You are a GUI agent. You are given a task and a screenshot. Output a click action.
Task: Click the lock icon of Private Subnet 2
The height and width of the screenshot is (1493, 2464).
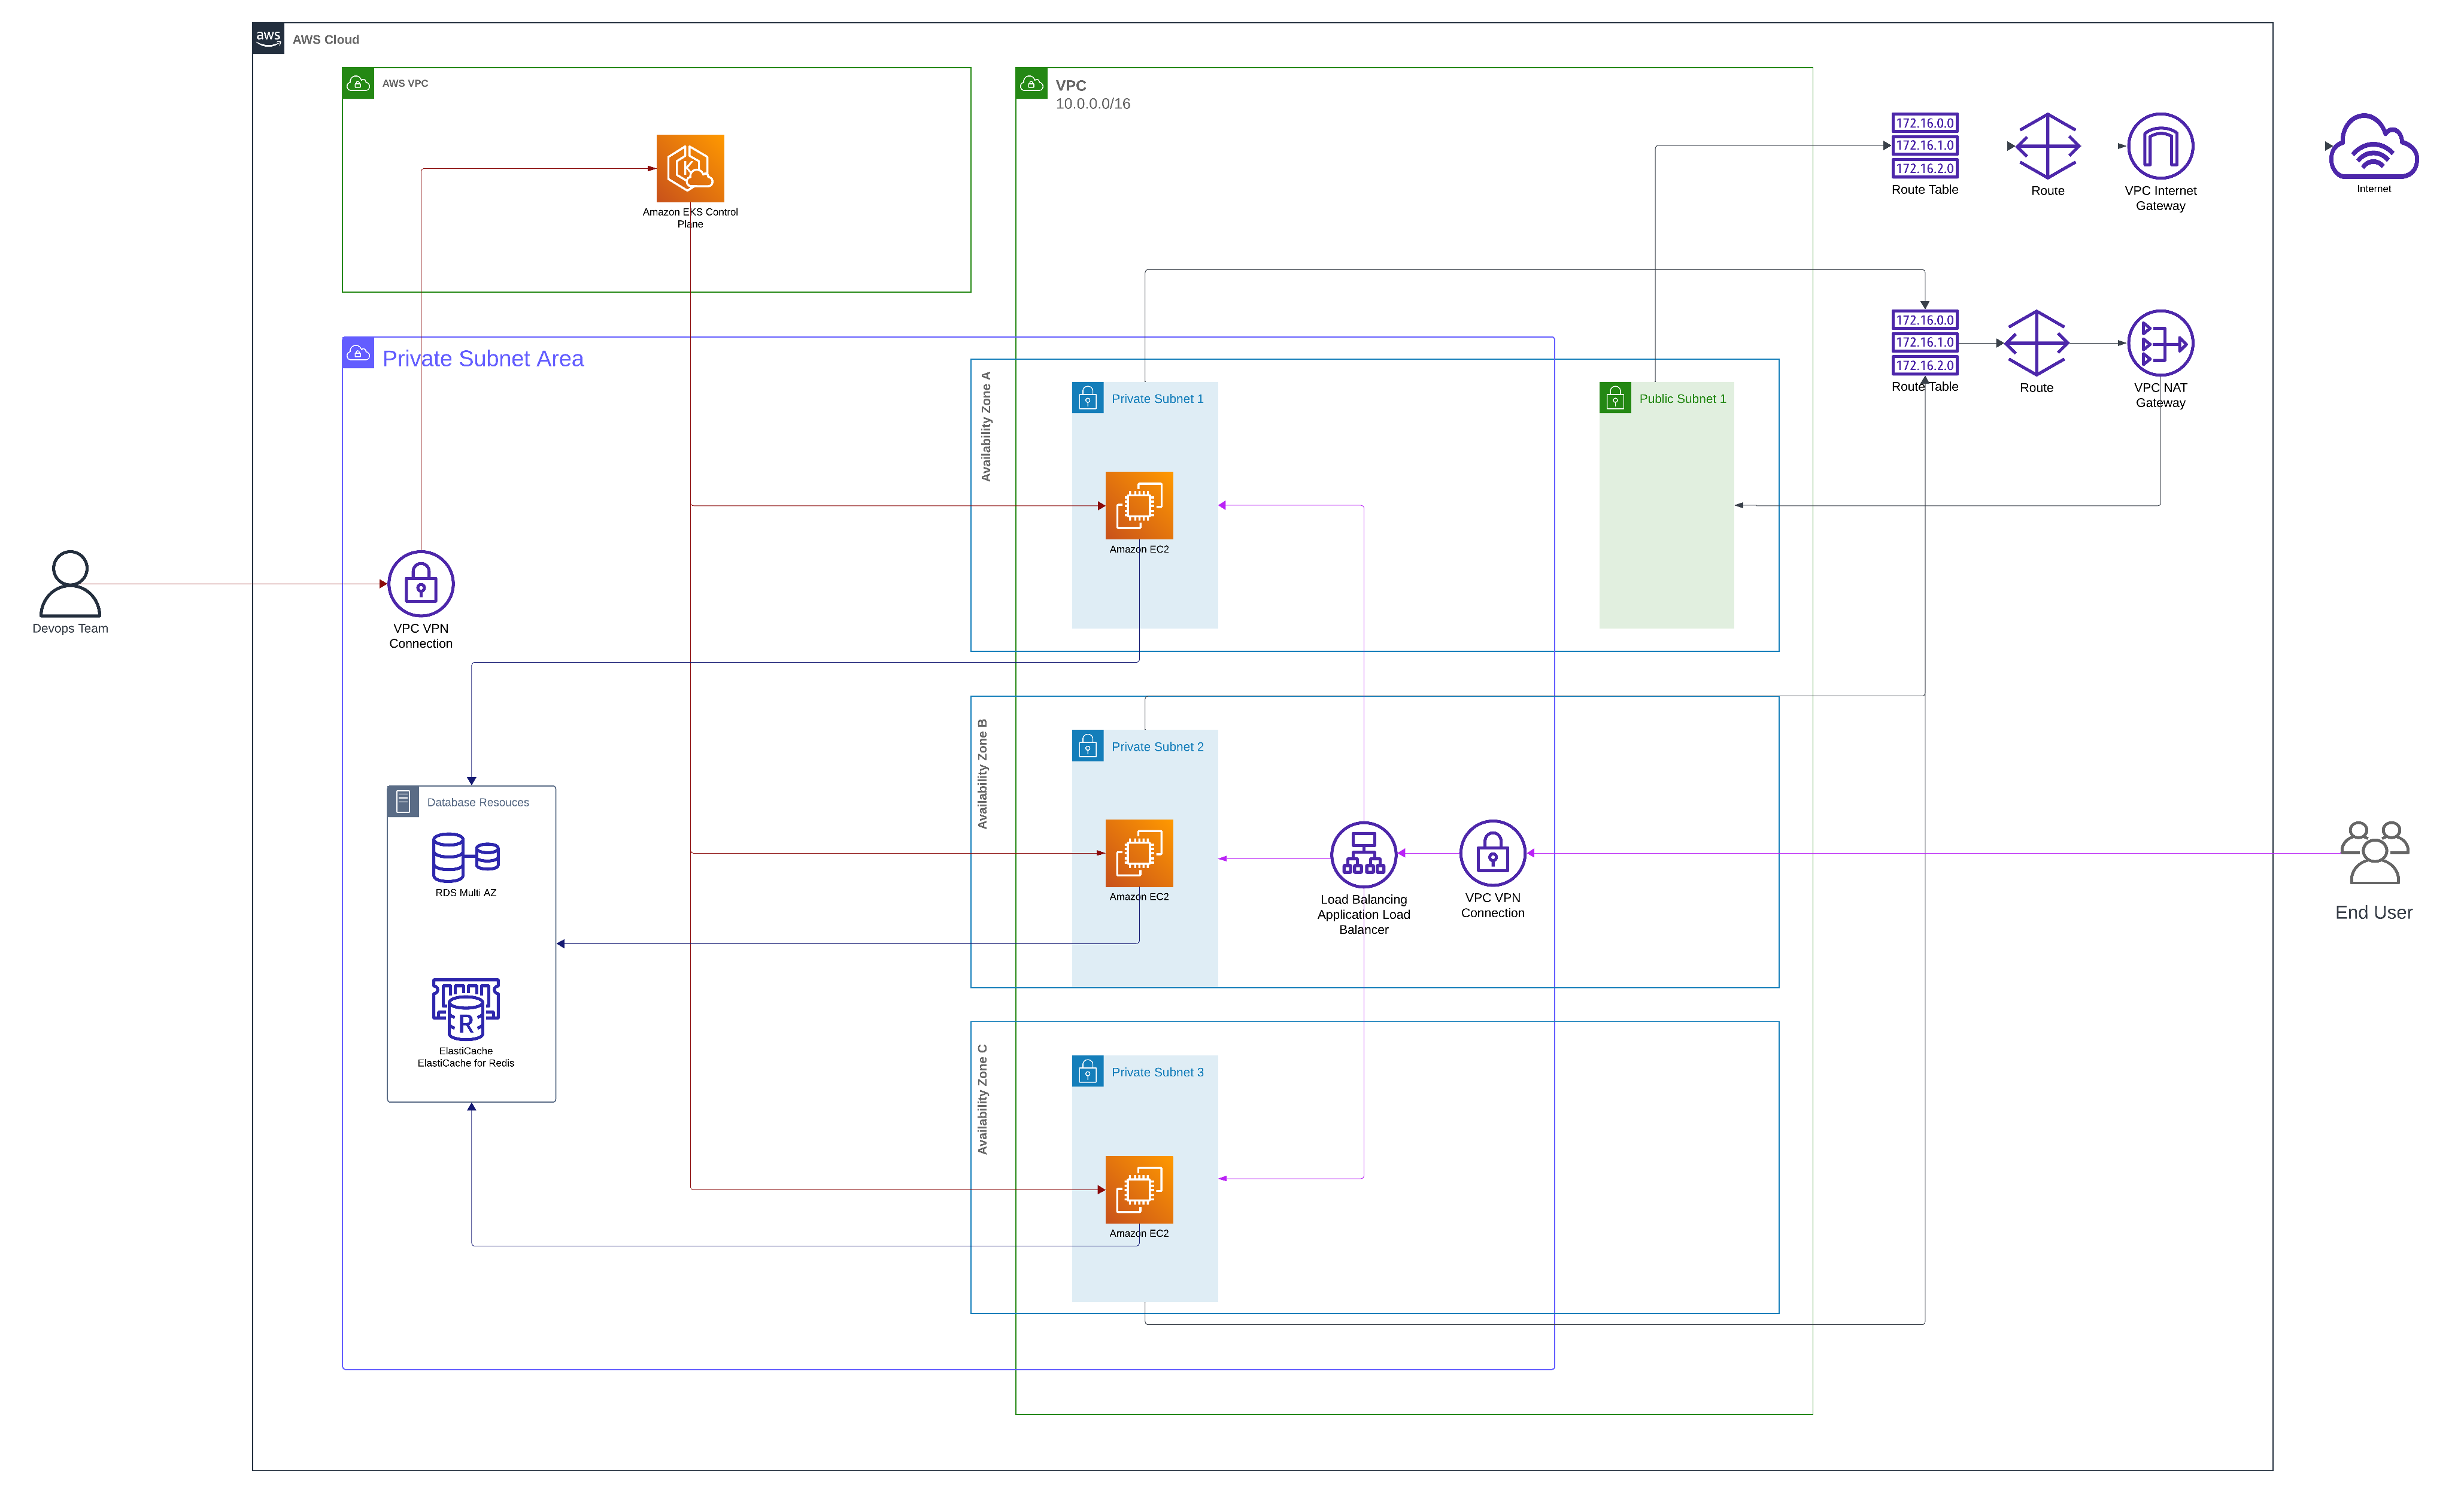point(1088,746)
